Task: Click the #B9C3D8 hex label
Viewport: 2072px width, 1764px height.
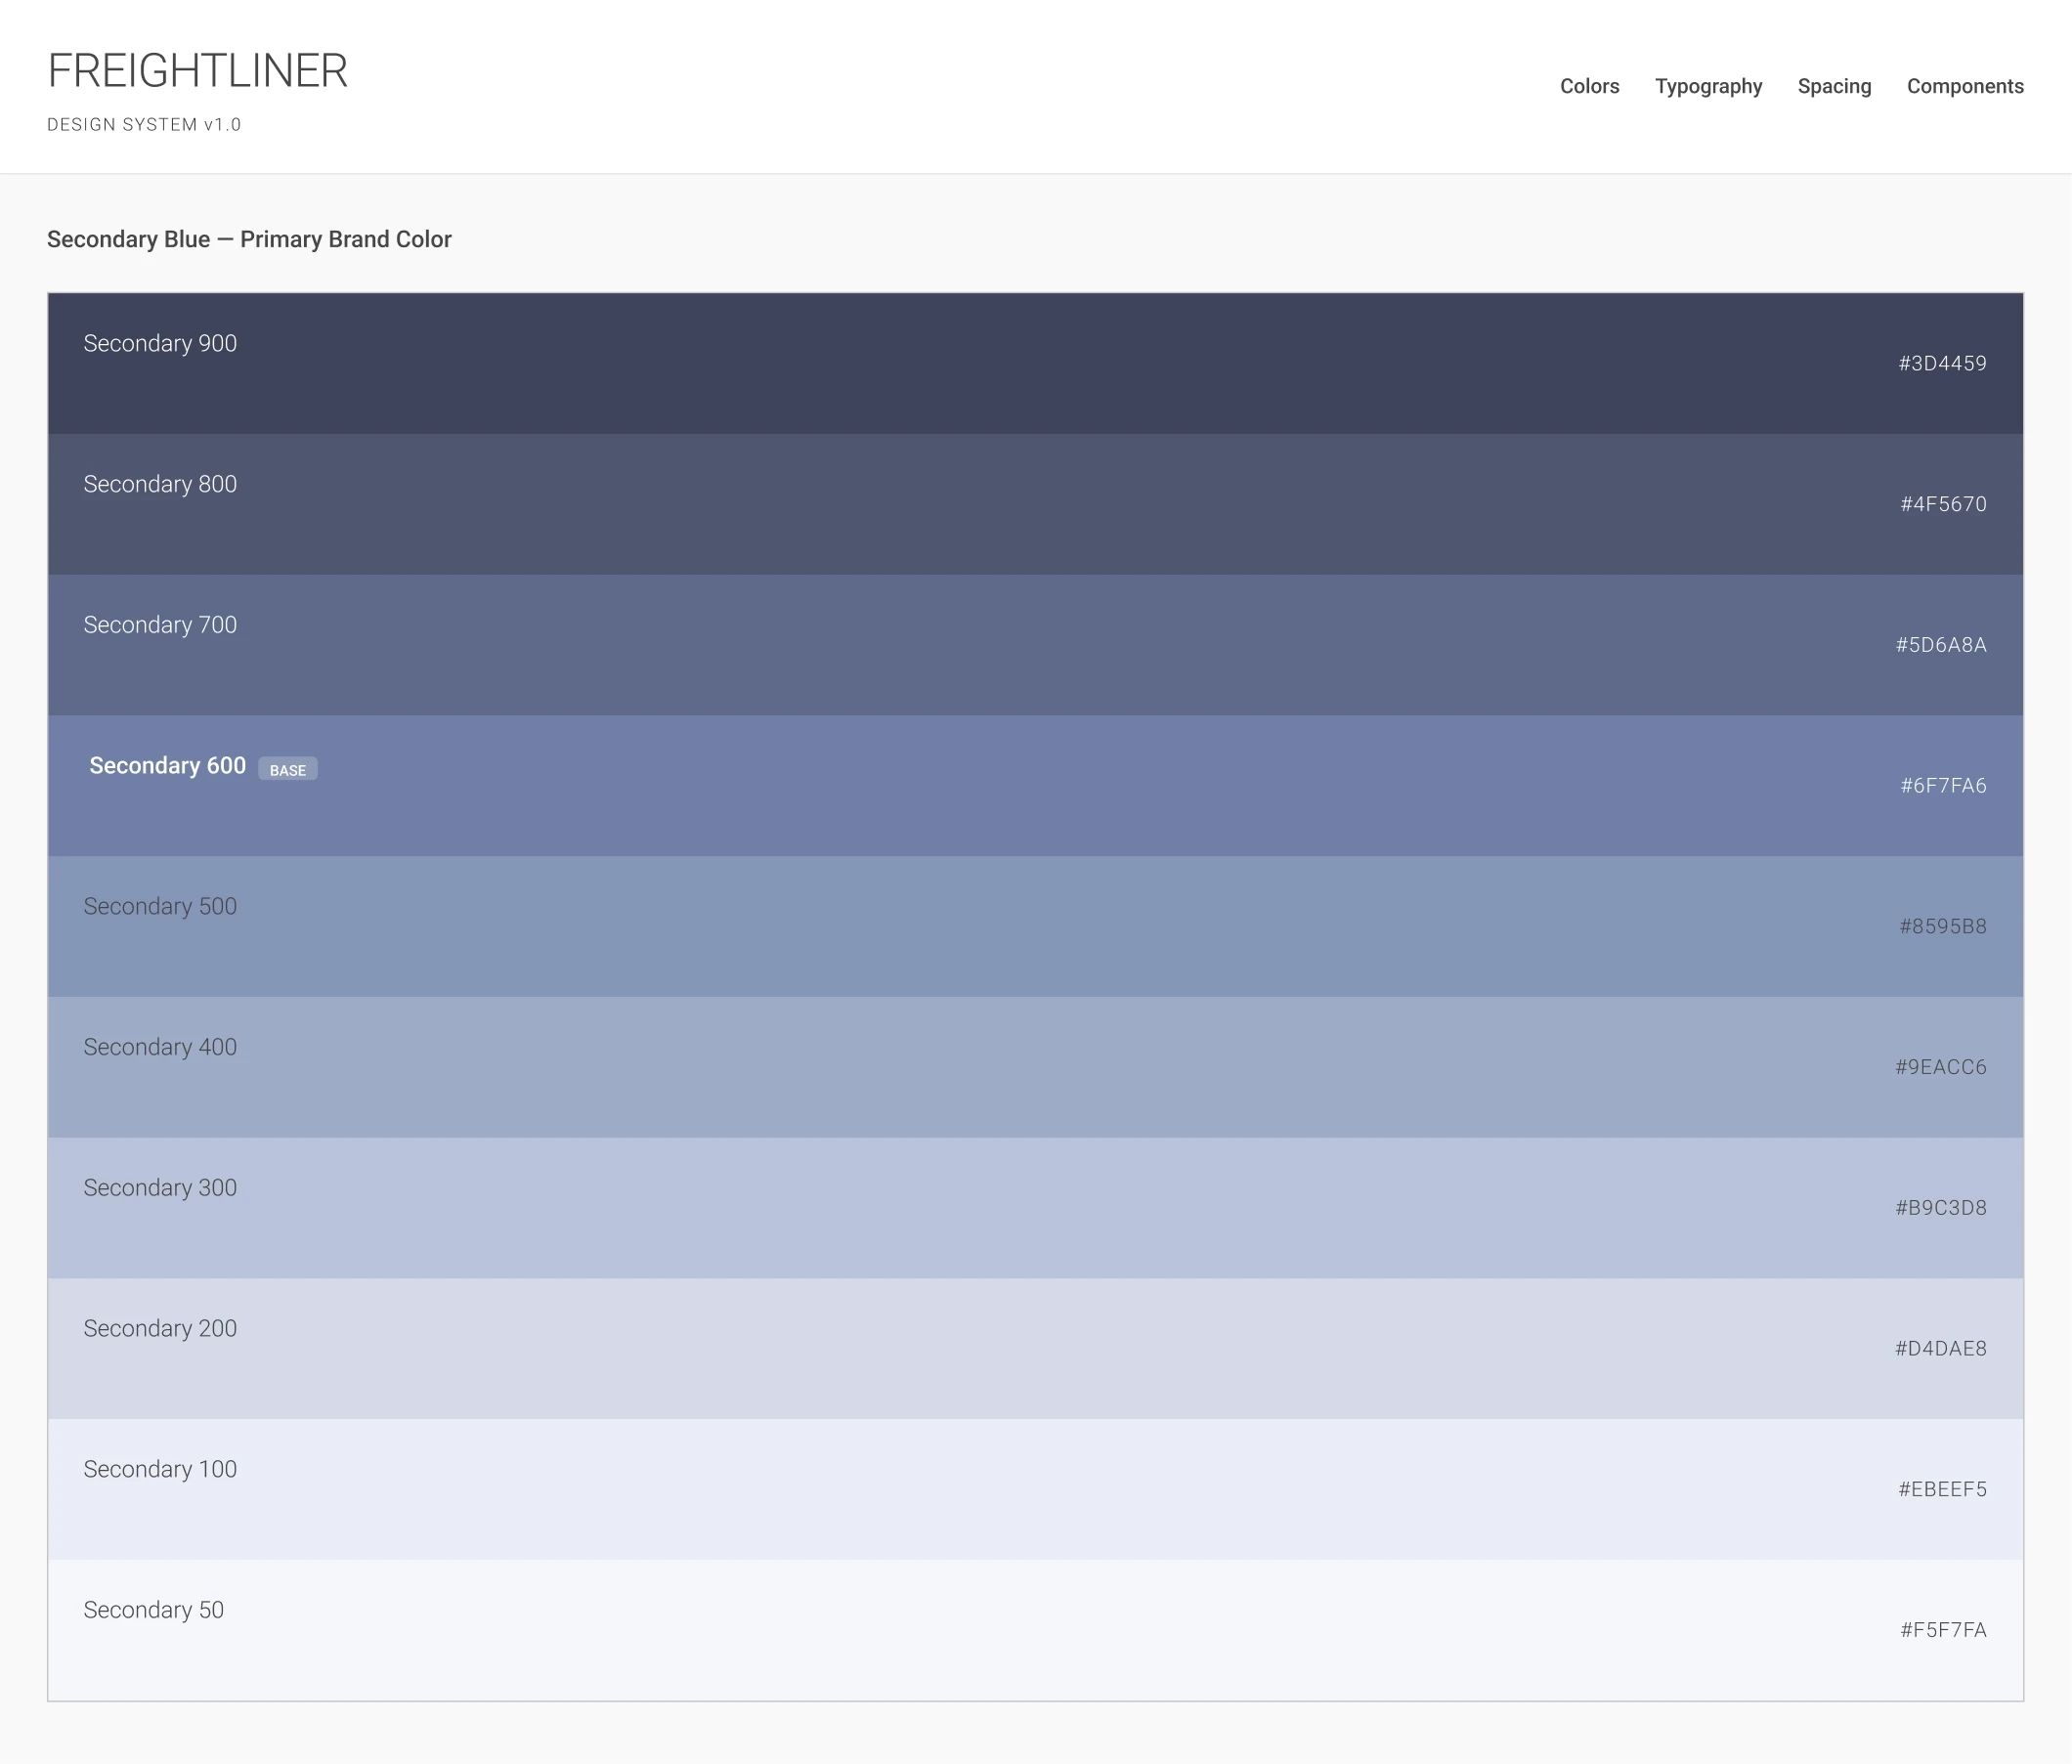Action: pos(1940,1208)
